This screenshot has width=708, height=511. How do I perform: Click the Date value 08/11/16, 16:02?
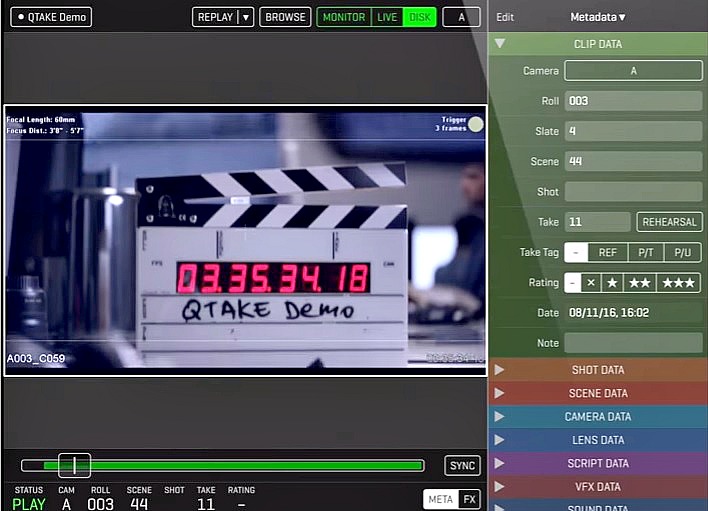609,313
